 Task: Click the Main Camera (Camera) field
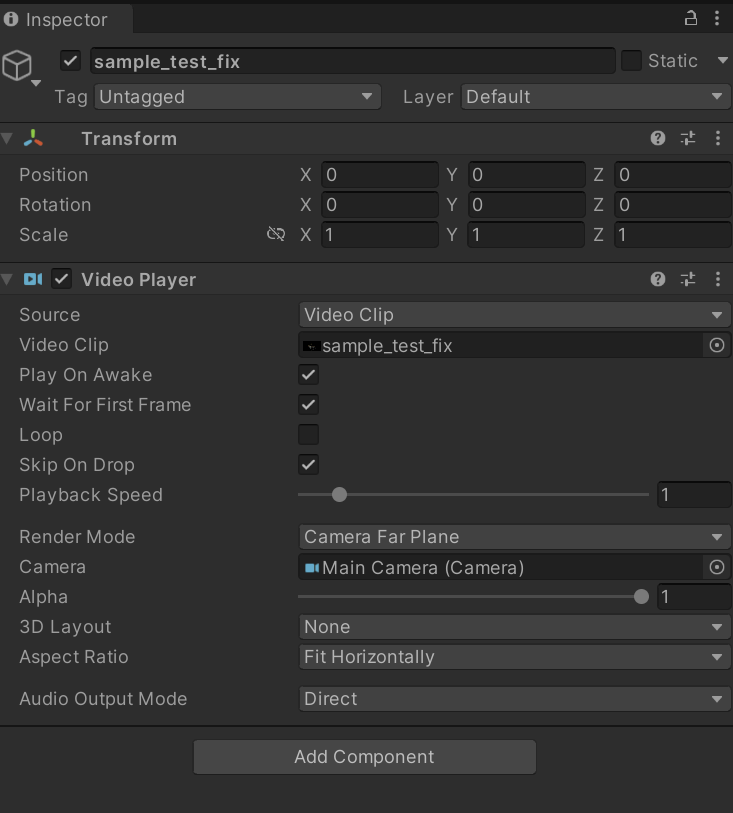[x=500, y=567]
